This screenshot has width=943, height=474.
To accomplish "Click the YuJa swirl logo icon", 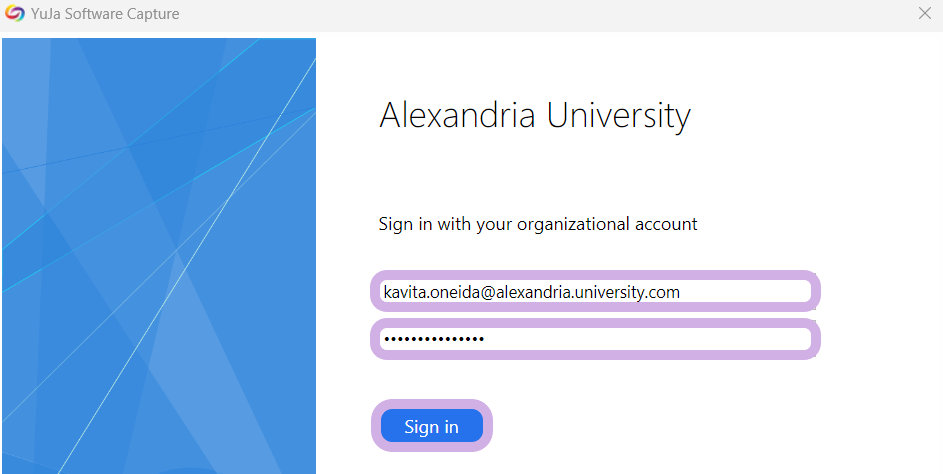I will [x=14, y=13].
